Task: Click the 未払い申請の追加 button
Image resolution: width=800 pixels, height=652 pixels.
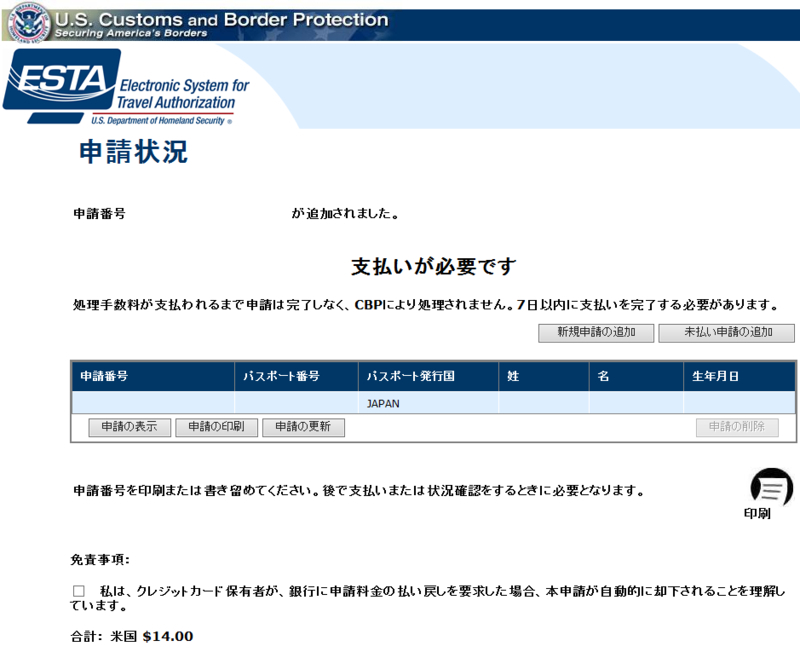Action: (x=727, y=333)
